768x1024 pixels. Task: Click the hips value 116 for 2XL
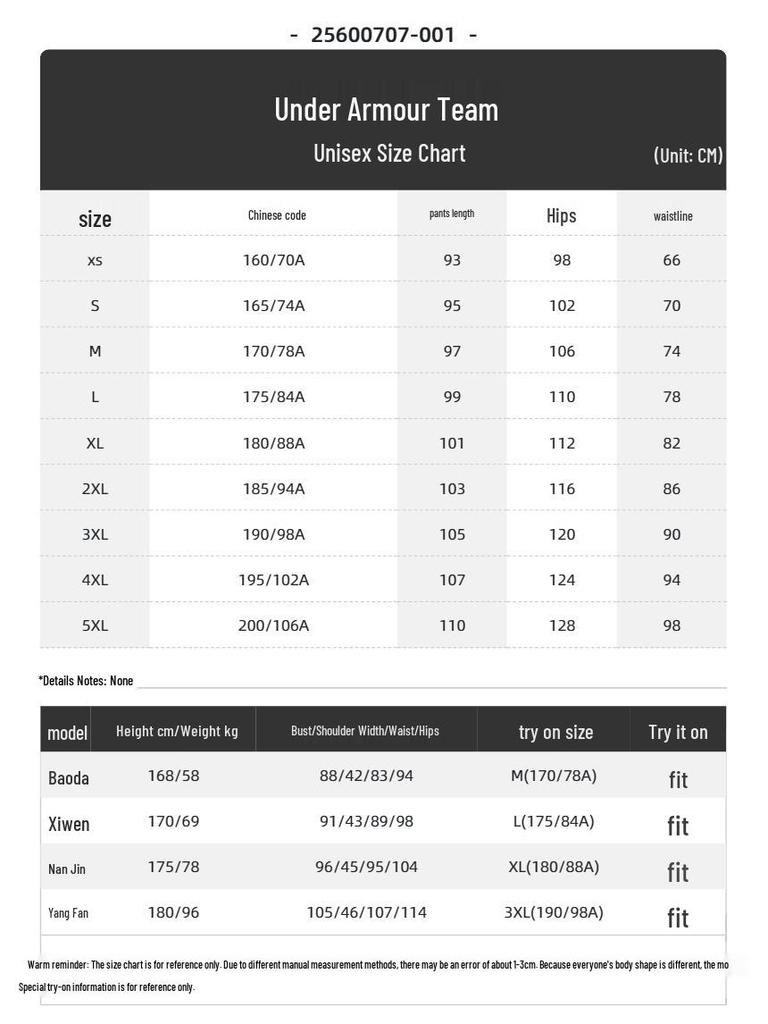click(562, 488)
